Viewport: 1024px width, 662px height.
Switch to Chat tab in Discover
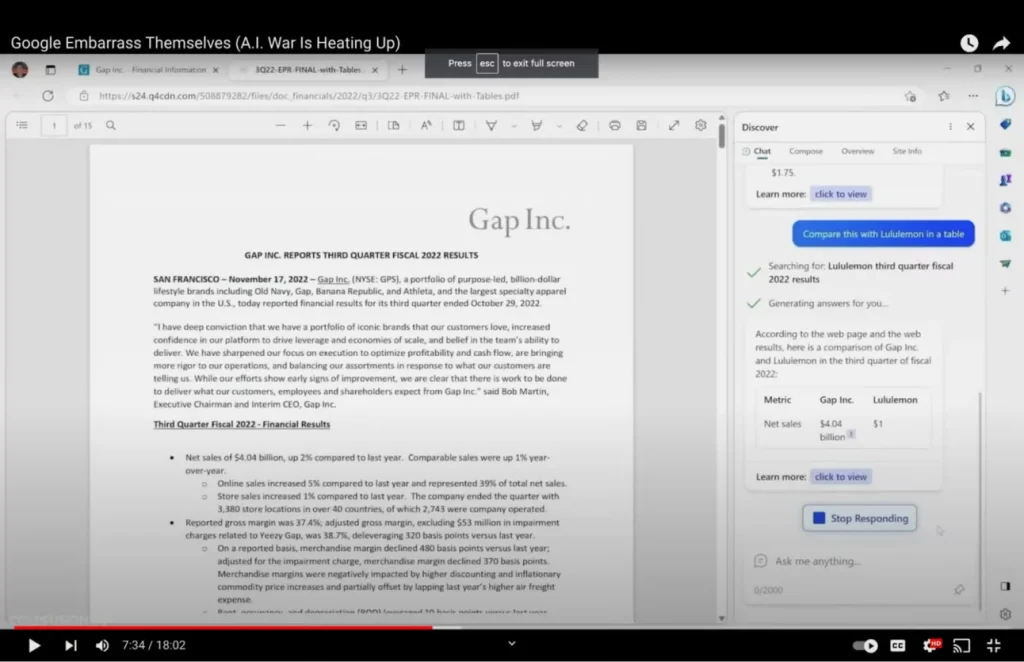tap(757, 151)
